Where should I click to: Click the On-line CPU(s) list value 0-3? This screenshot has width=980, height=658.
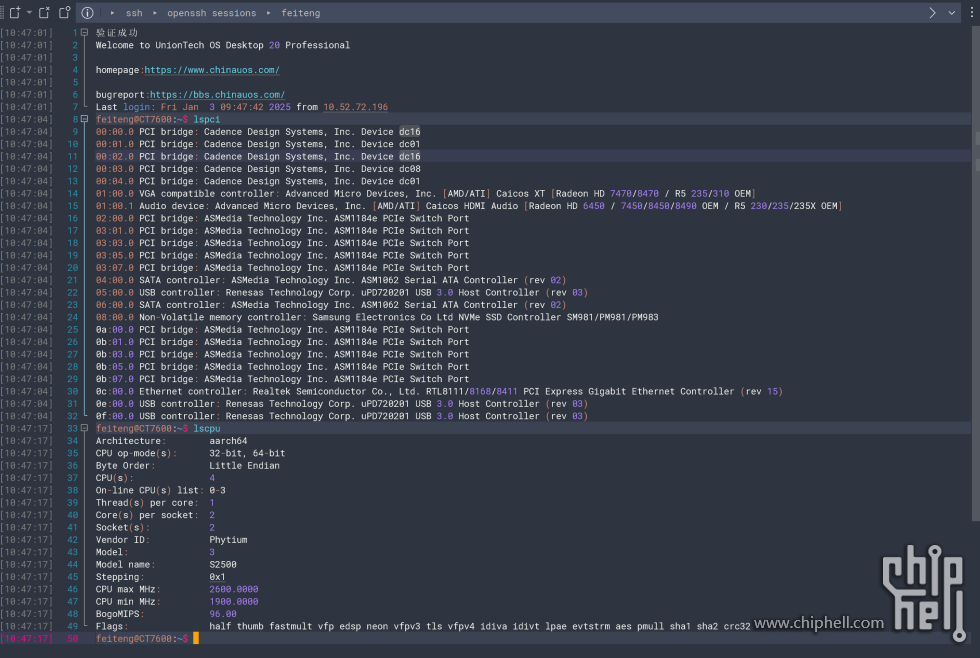pos(218,491)
